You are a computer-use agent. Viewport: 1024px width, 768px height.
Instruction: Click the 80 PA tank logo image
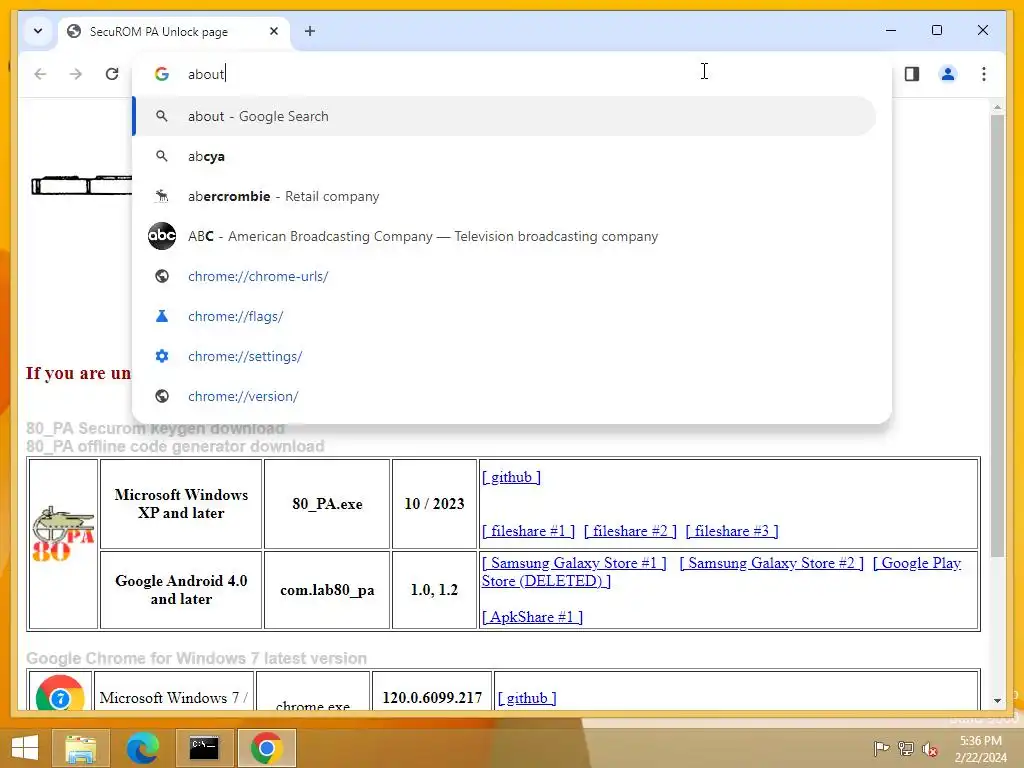tap(63, 534)
